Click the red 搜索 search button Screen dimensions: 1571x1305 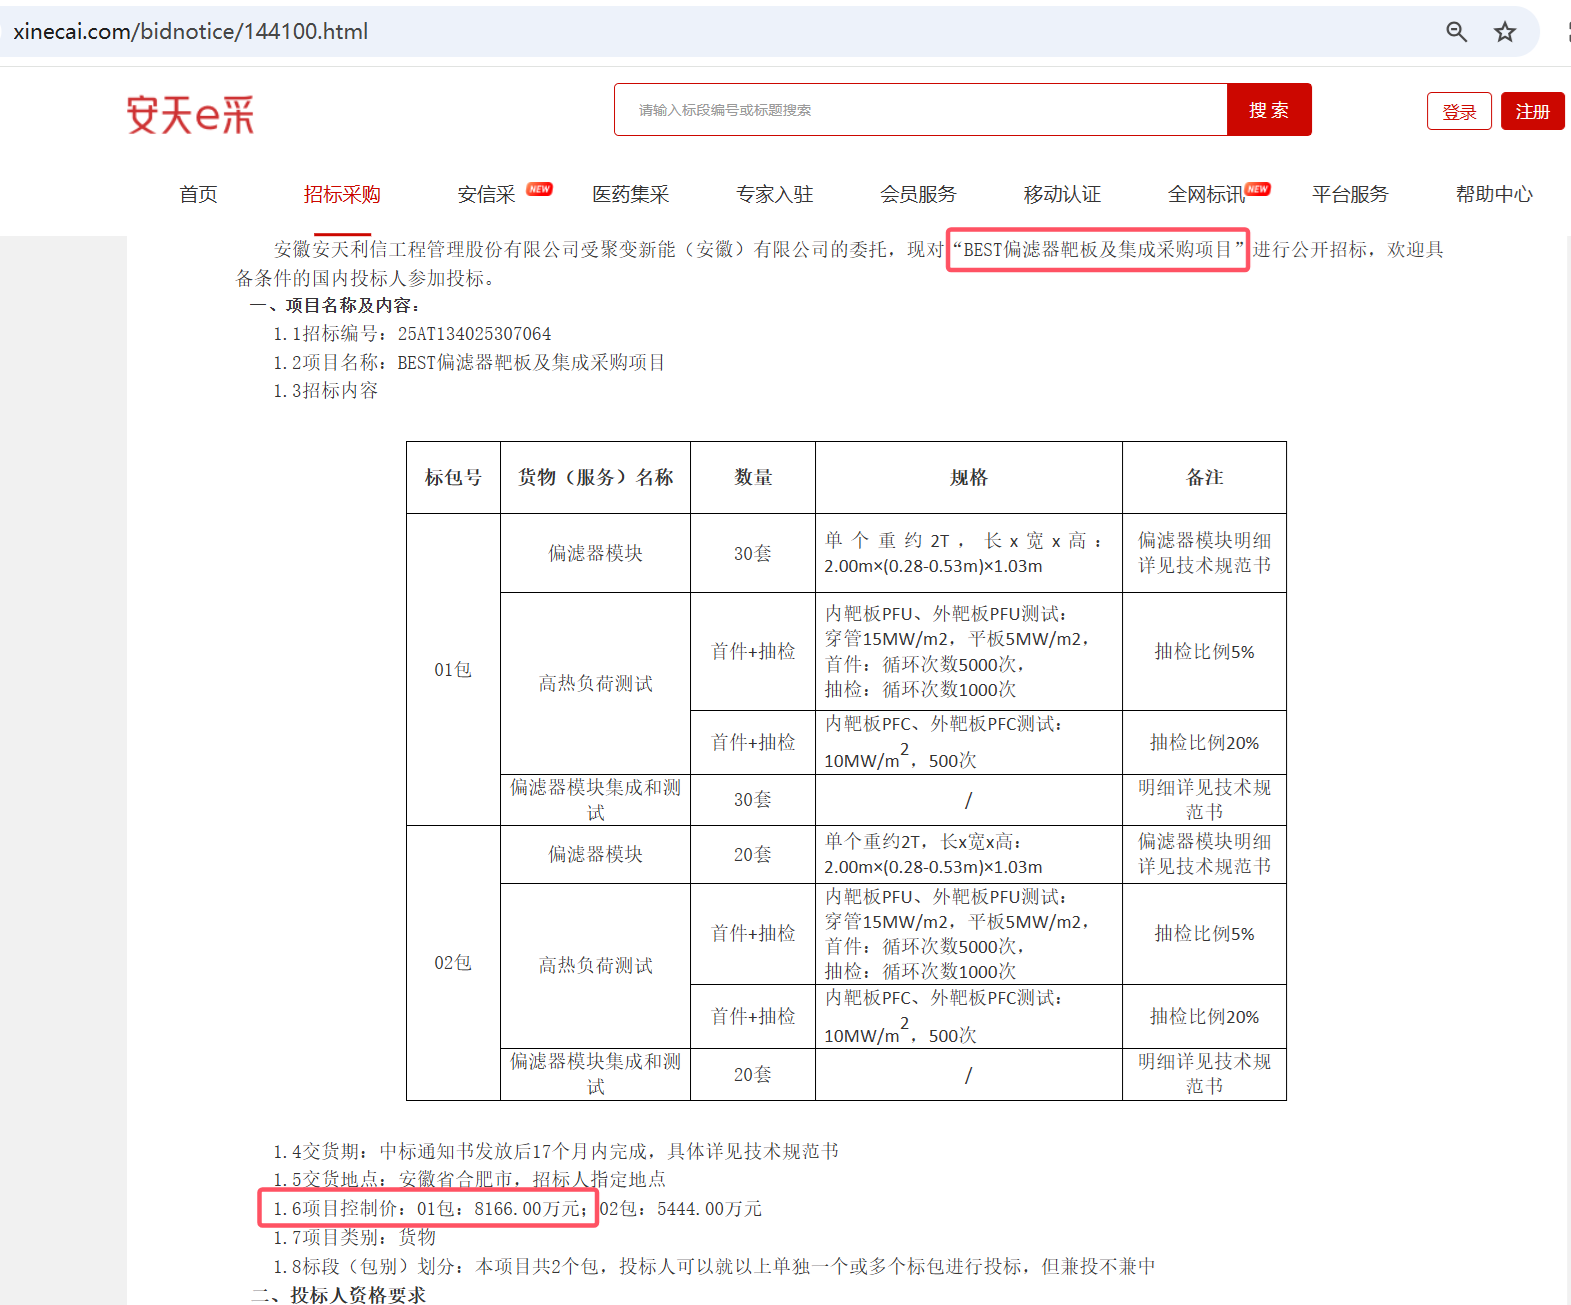tap(1269, 110)
